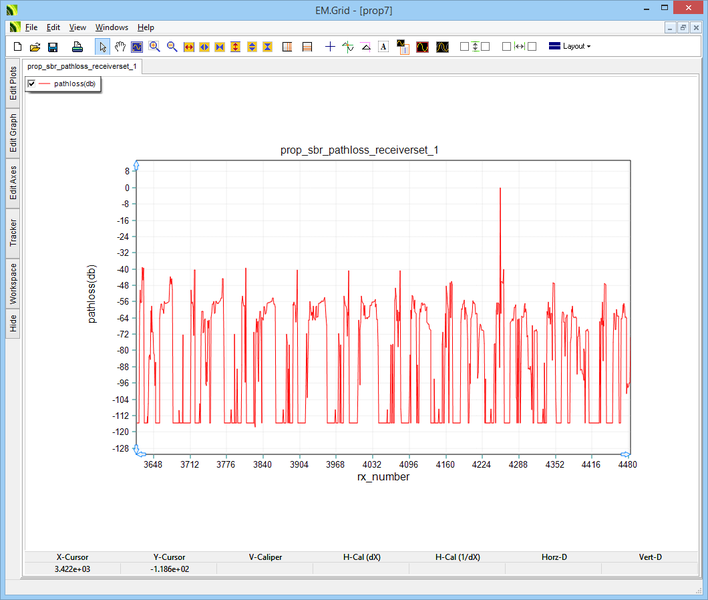Click the new blank document icon
This screenshot has height=600, width=708.
17,46
